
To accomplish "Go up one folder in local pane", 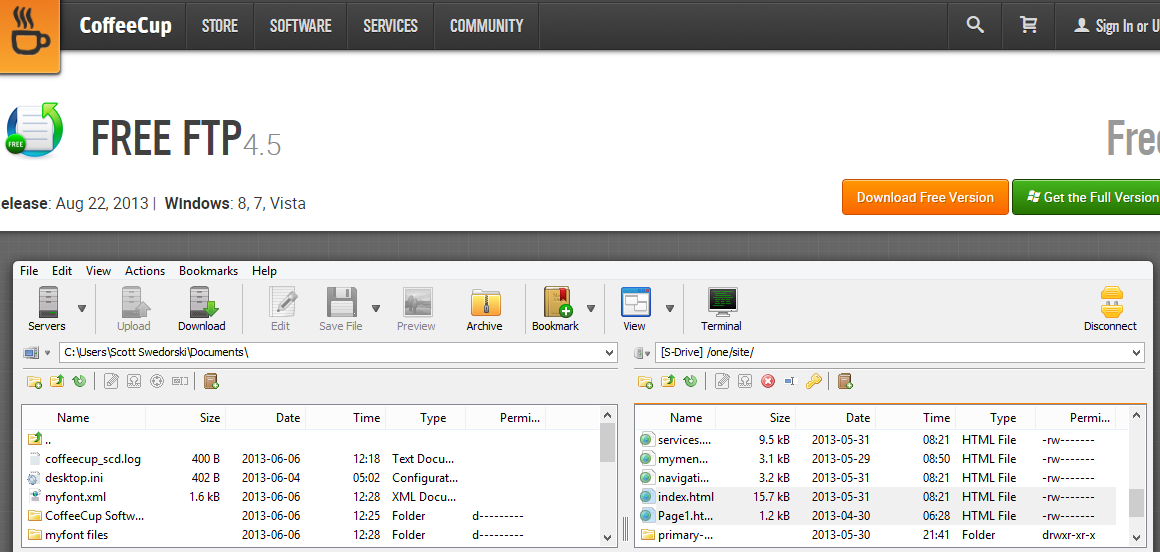I will click(57, 381).
